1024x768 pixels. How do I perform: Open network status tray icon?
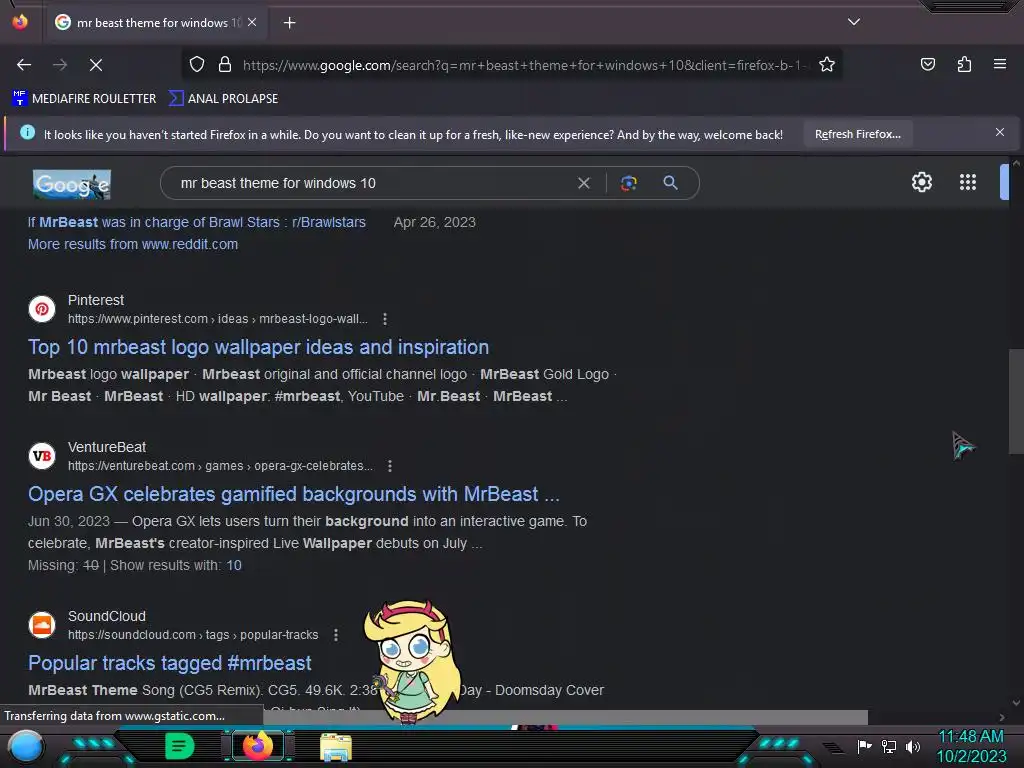(x=888, y=746)
